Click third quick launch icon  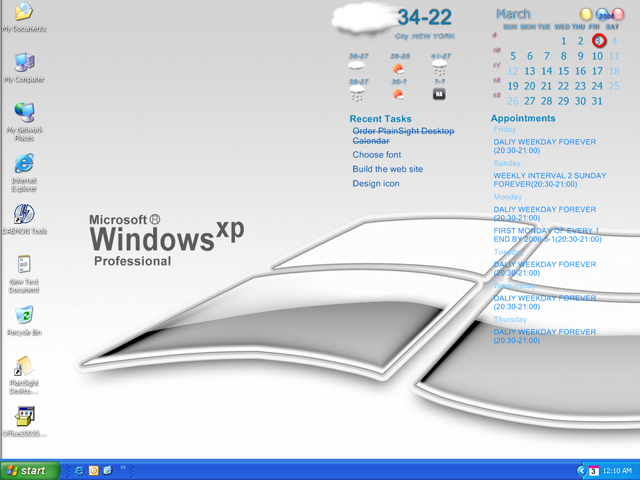coord(108,471)
